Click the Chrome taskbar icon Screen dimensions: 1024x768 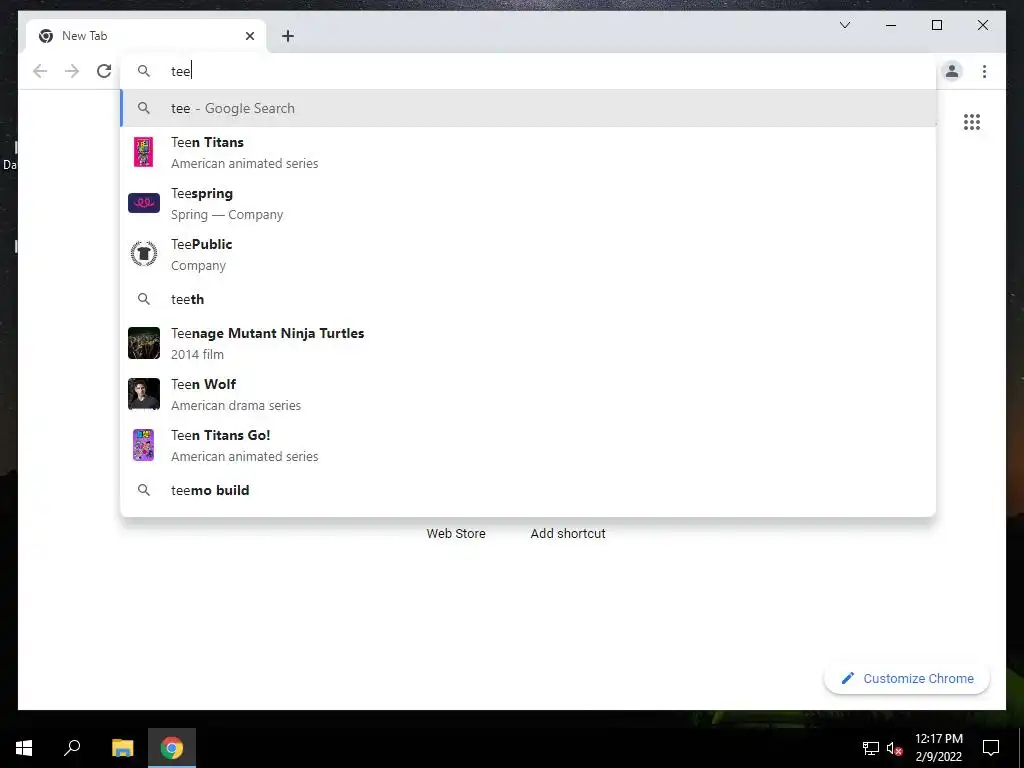(172, 748)
